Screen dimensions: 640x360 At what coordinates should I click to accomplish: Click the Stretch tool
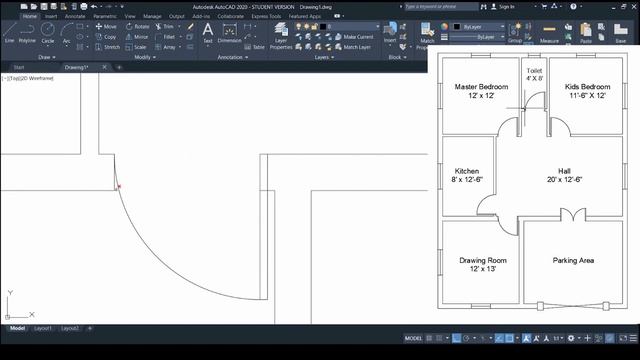click(x=108, y=47)
